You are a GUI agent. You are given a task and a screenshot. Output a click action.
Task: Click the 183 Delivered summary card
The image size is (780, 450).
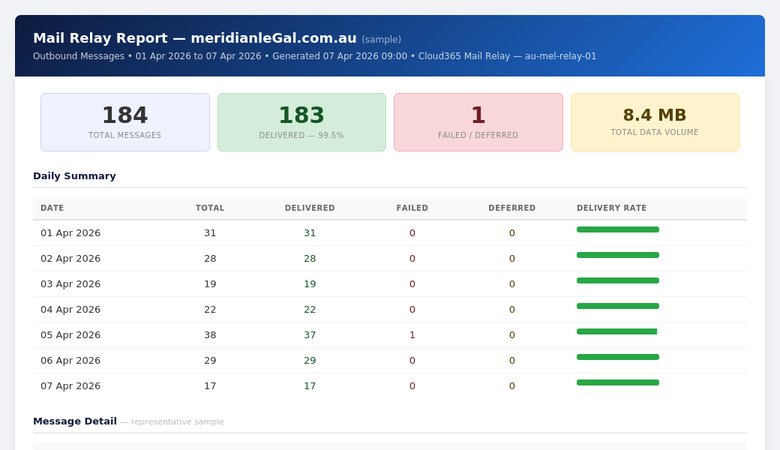click(x=301, y=122)
